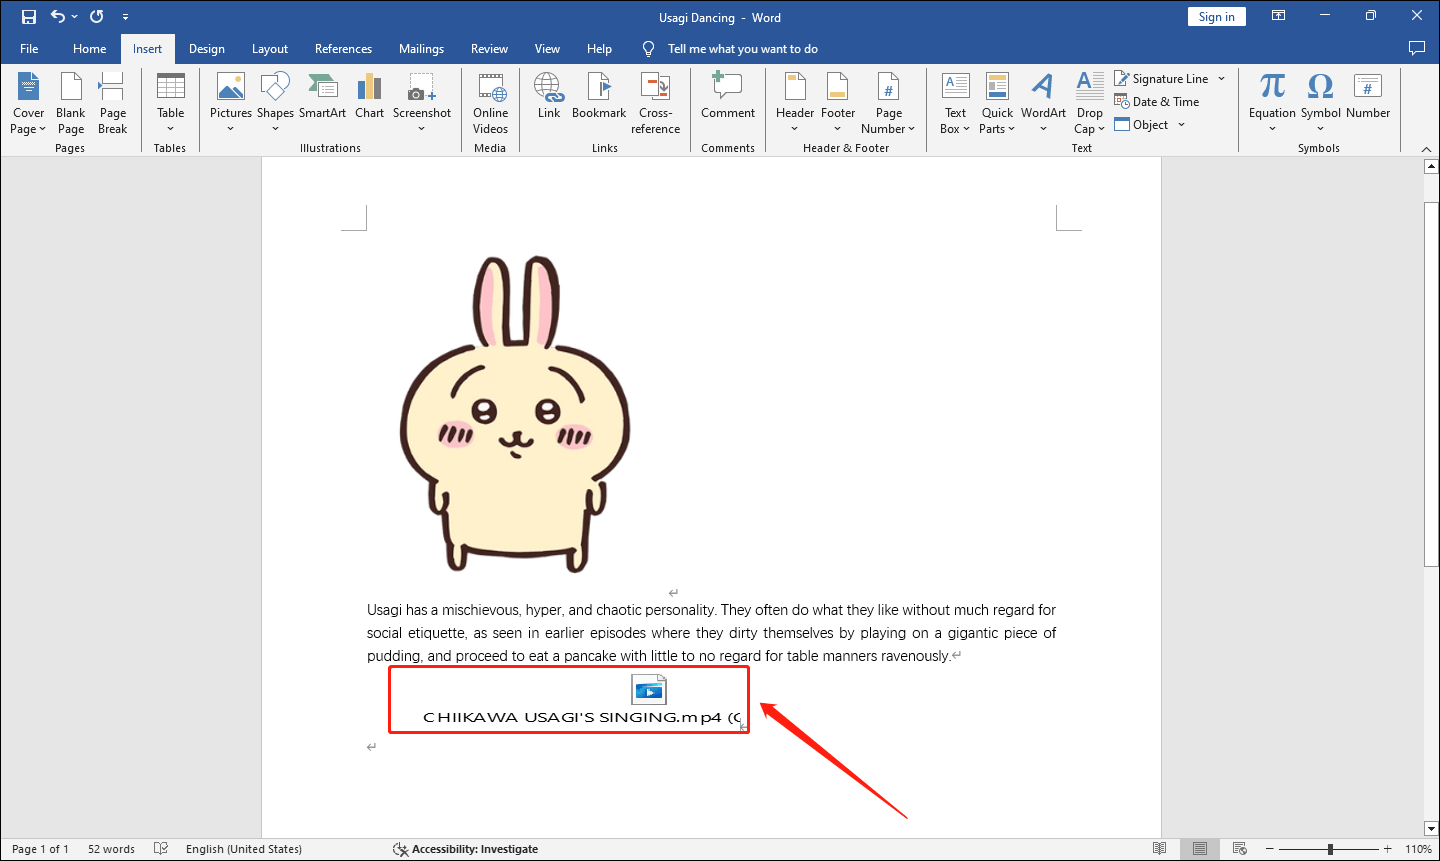Open the Help tab
The height and width of the screenshot is (861, 1440).
point(599,49)
